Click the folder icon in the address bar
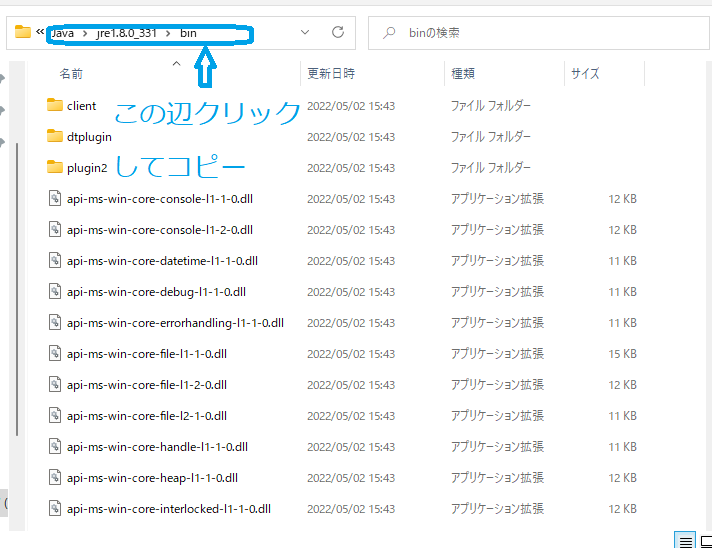The image size is (712, 548). pyautogui.click(x=23, y=32)
